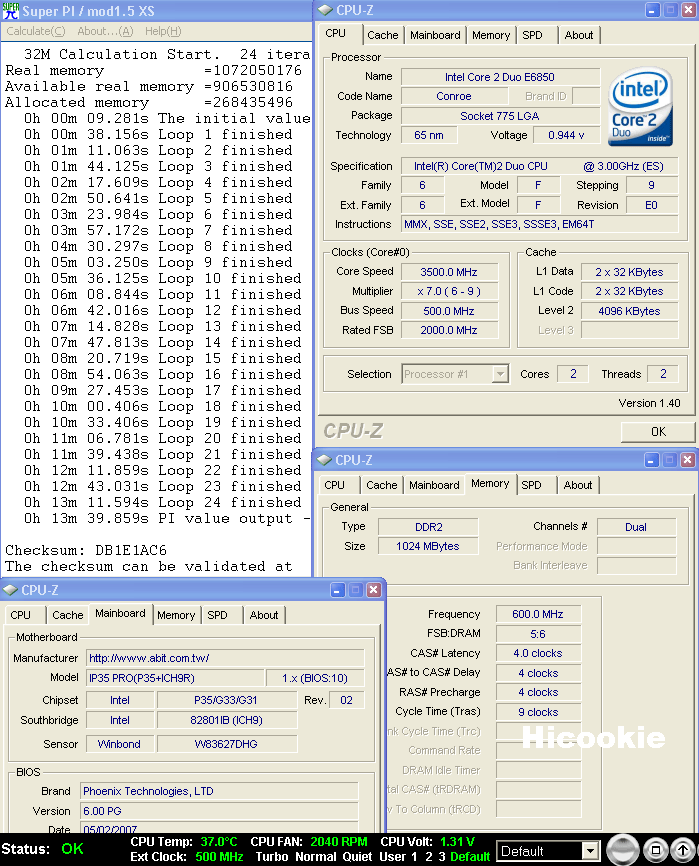Click the abit manufacturer URL field
The image size is (699, 866).
(225, 658)
